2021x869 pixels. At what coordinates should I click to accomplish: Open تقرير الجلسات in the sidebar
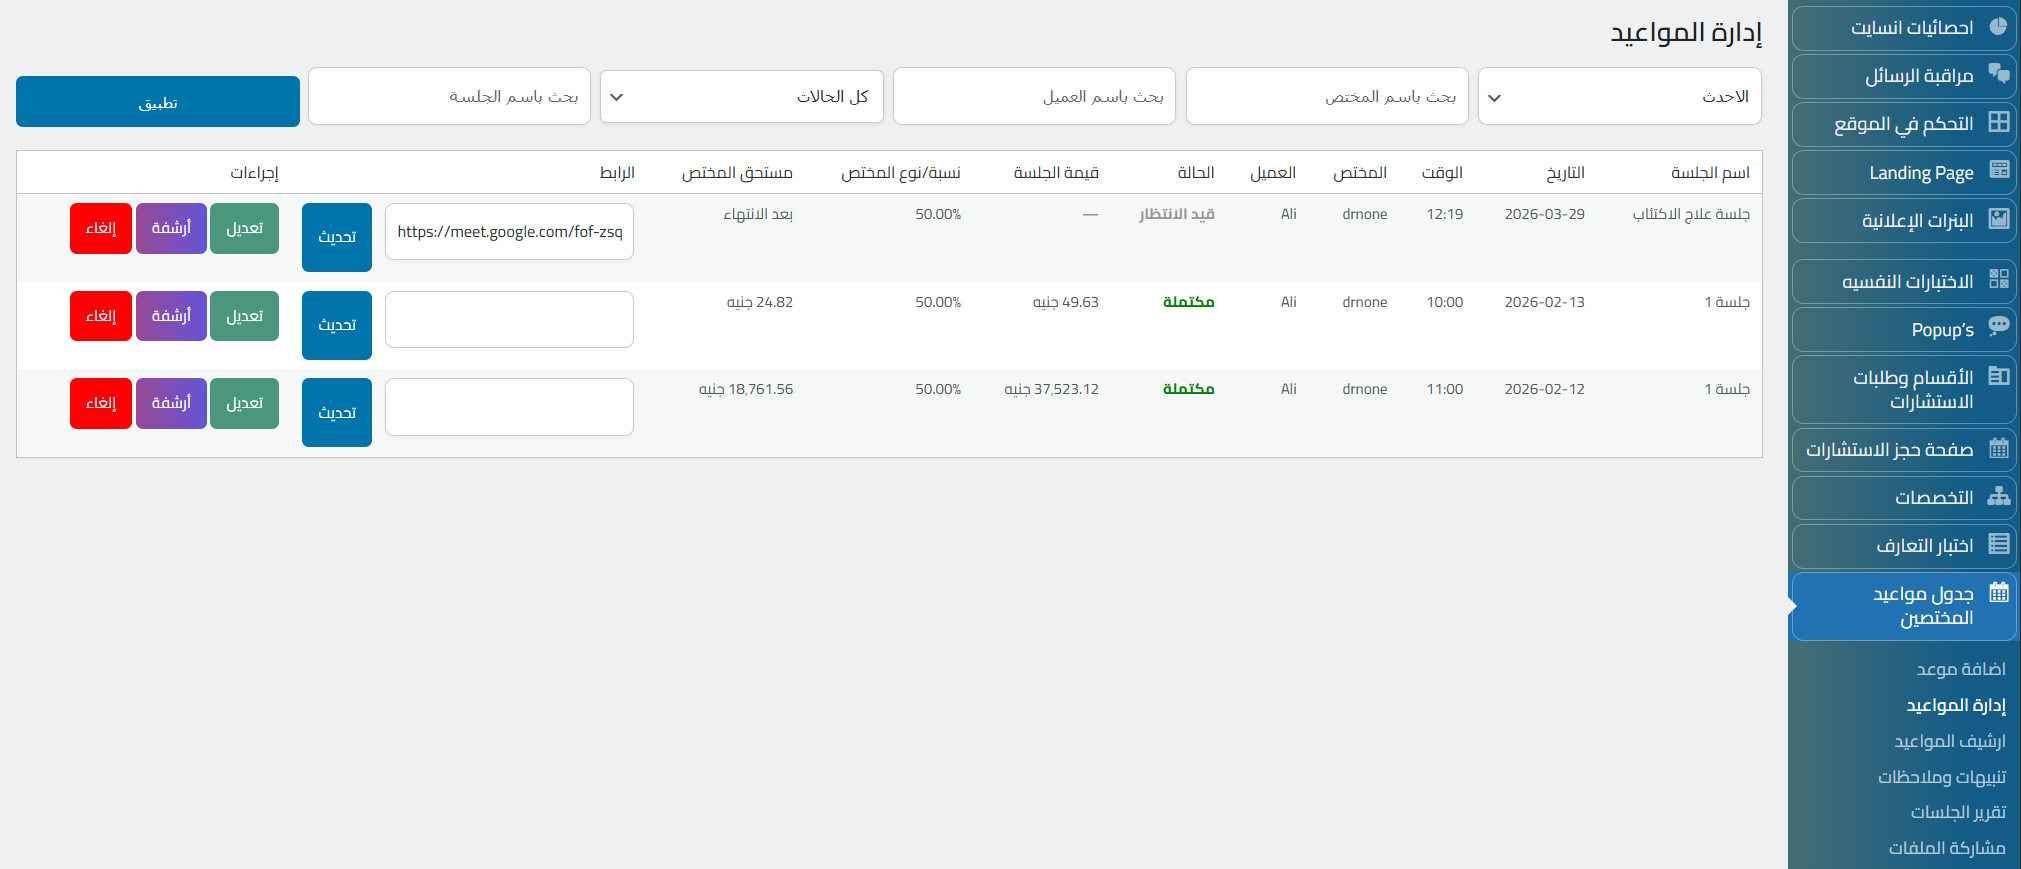coord(1957,812)
